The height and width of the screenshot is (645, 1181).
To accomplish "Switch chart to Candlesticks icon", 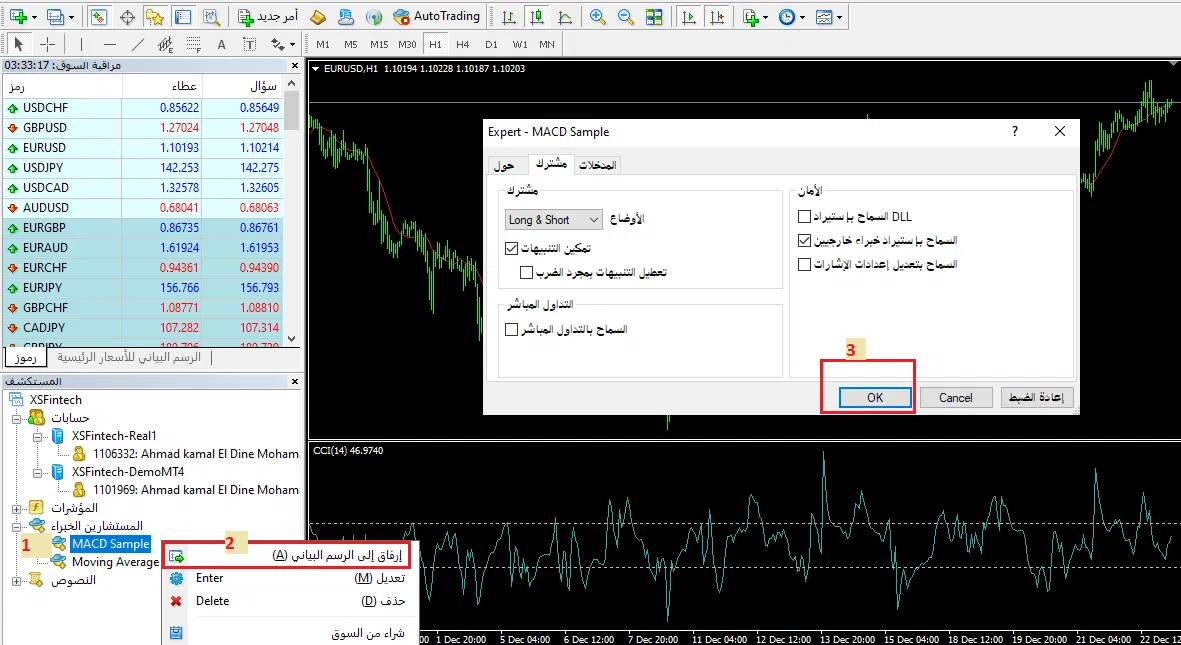I will [537, 16].
